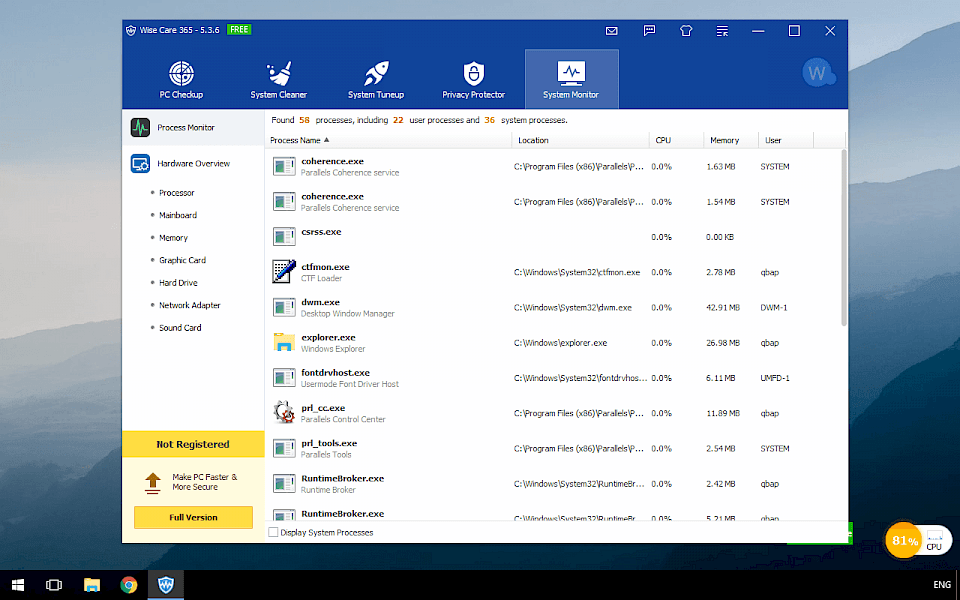Sort by the User column header
Image resolution: width=960 pixels, height=600 pixels.
pyautogui.click(x=786, y=140)
